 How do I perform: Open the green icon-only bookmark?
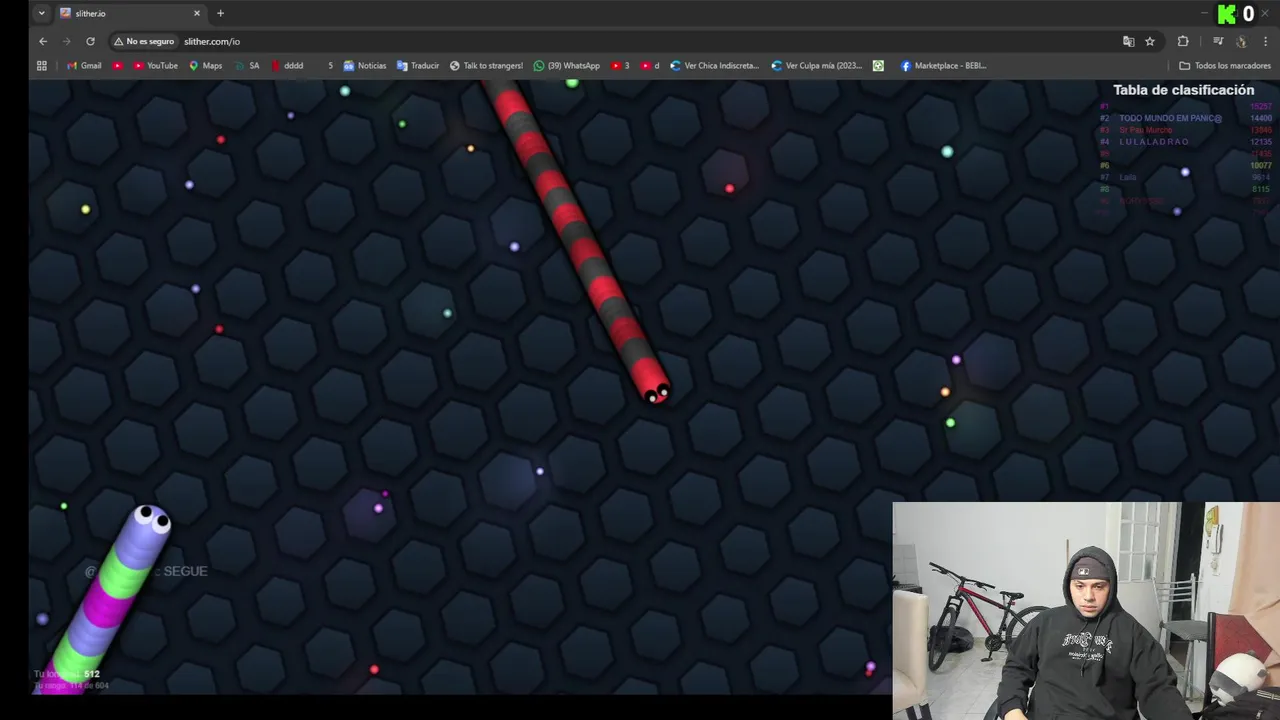(878, 65)
